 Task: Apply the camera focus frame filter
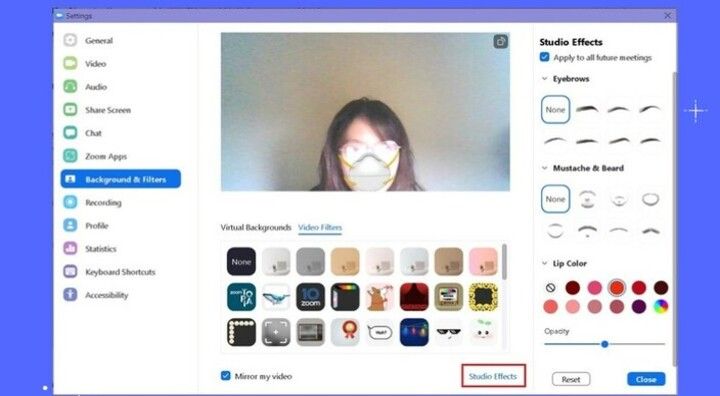[276, 332]
